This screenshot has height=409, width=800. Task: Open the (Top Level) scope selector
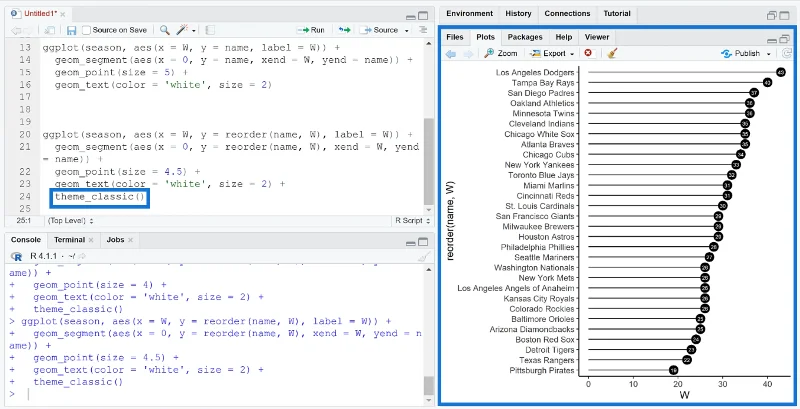(x=70, y=221)
